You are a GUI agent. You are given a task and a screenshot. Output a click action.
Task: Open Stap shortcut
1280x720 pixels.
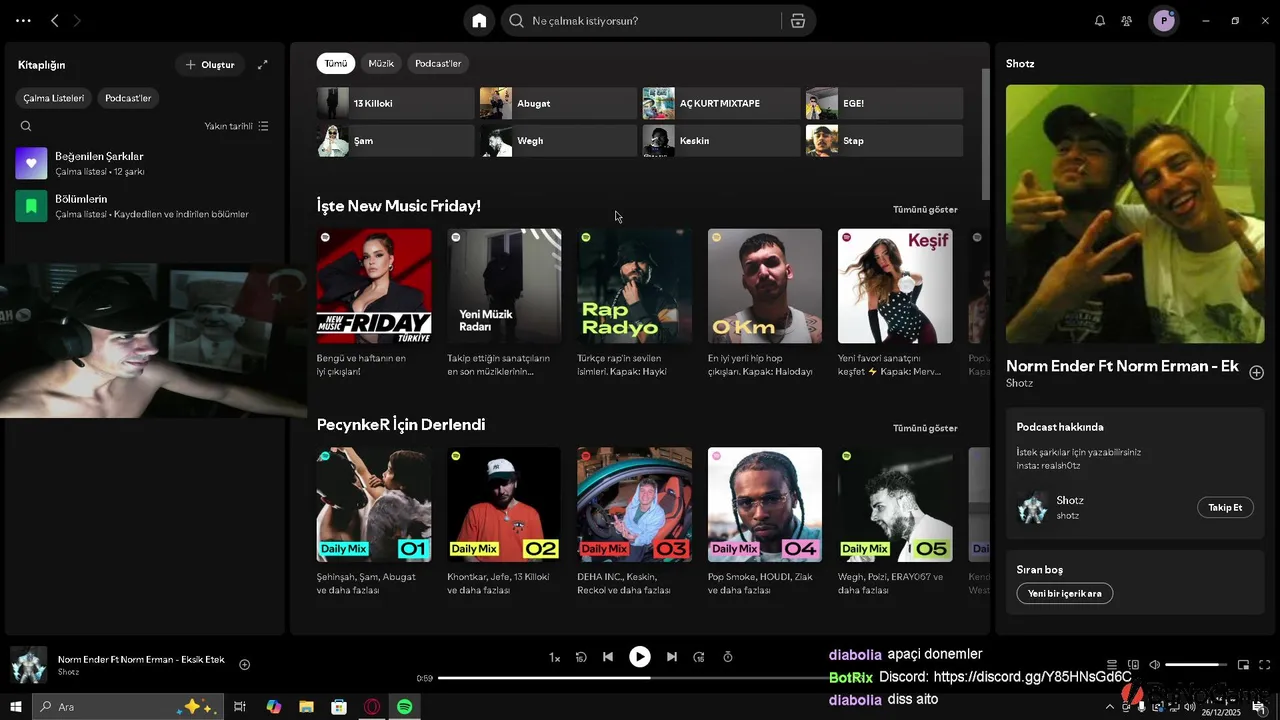(884, 141)
